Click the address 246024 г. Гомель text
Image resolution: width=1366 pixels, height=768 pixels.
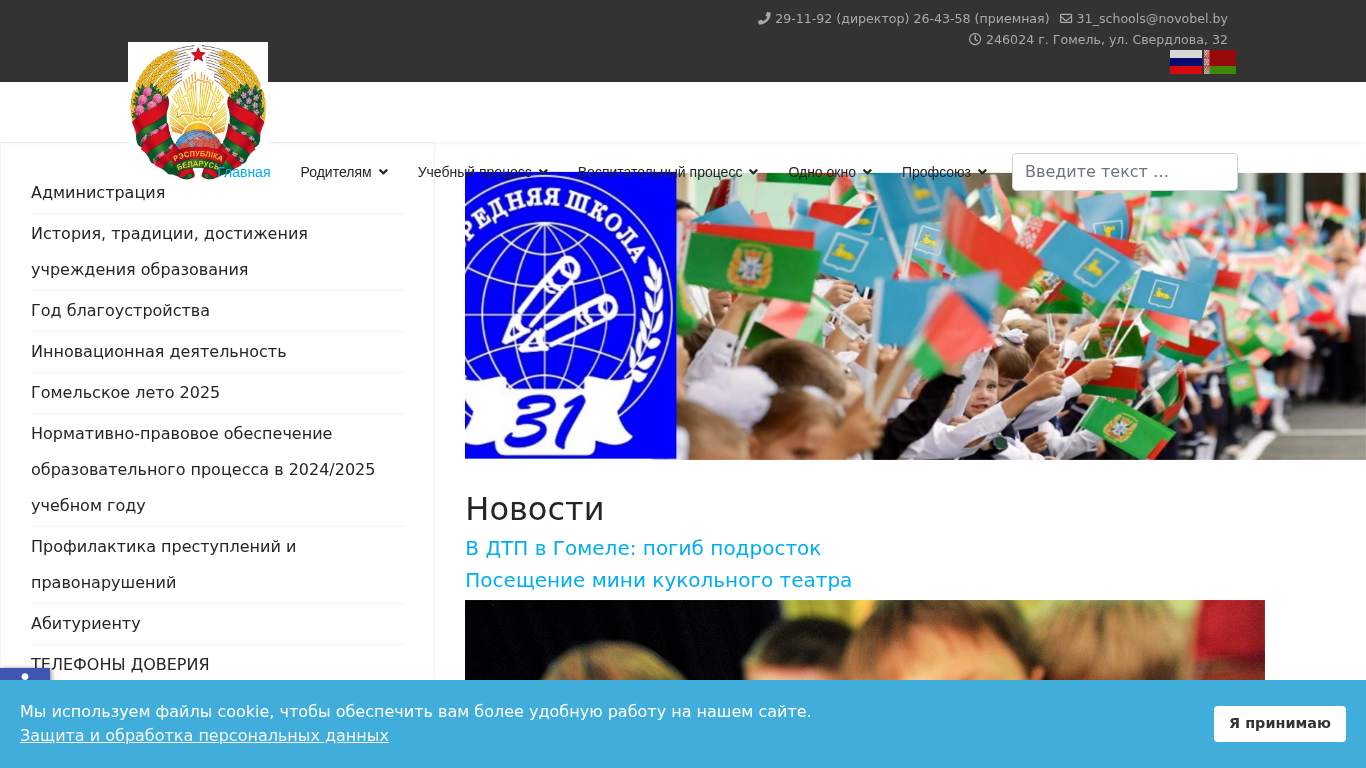pos(1107,40)
